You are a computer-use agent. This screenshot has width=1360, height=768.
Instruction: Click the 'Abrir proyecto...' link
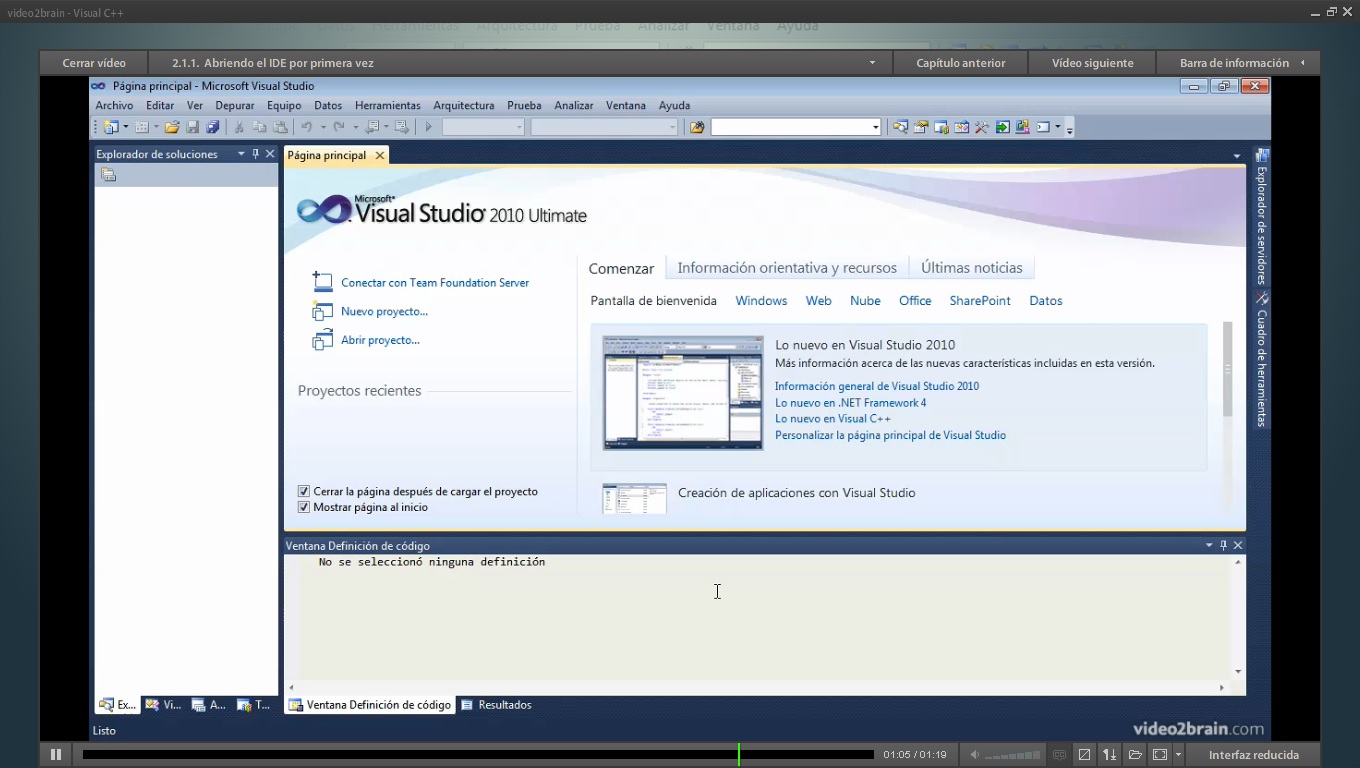(x=380, y=340)
